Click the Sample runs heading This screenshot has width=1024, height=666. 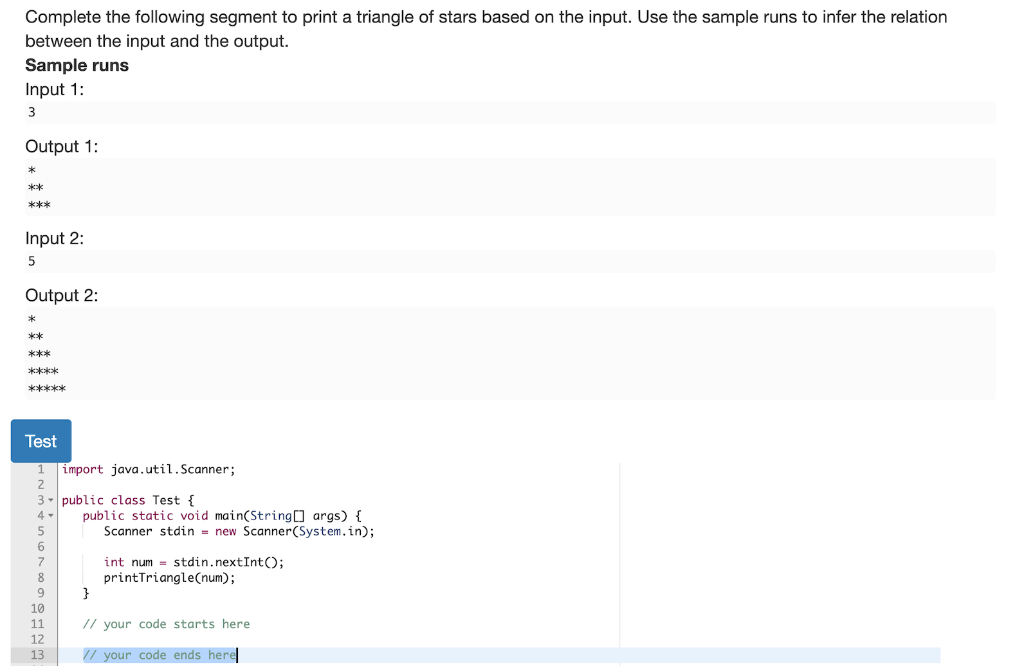pos(76,65)
